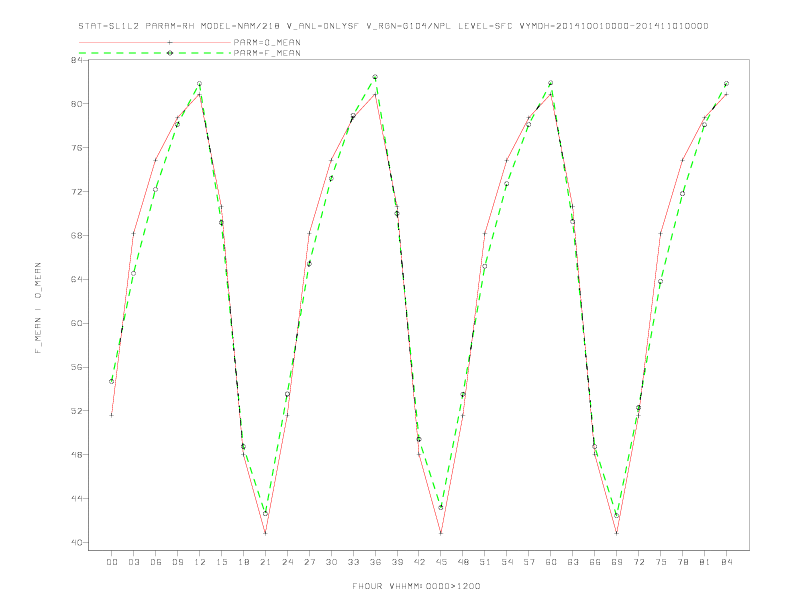Viewport: 792px width, 612px height.
Task: Click x-axis hour label 69
Action: coord(617,562)
